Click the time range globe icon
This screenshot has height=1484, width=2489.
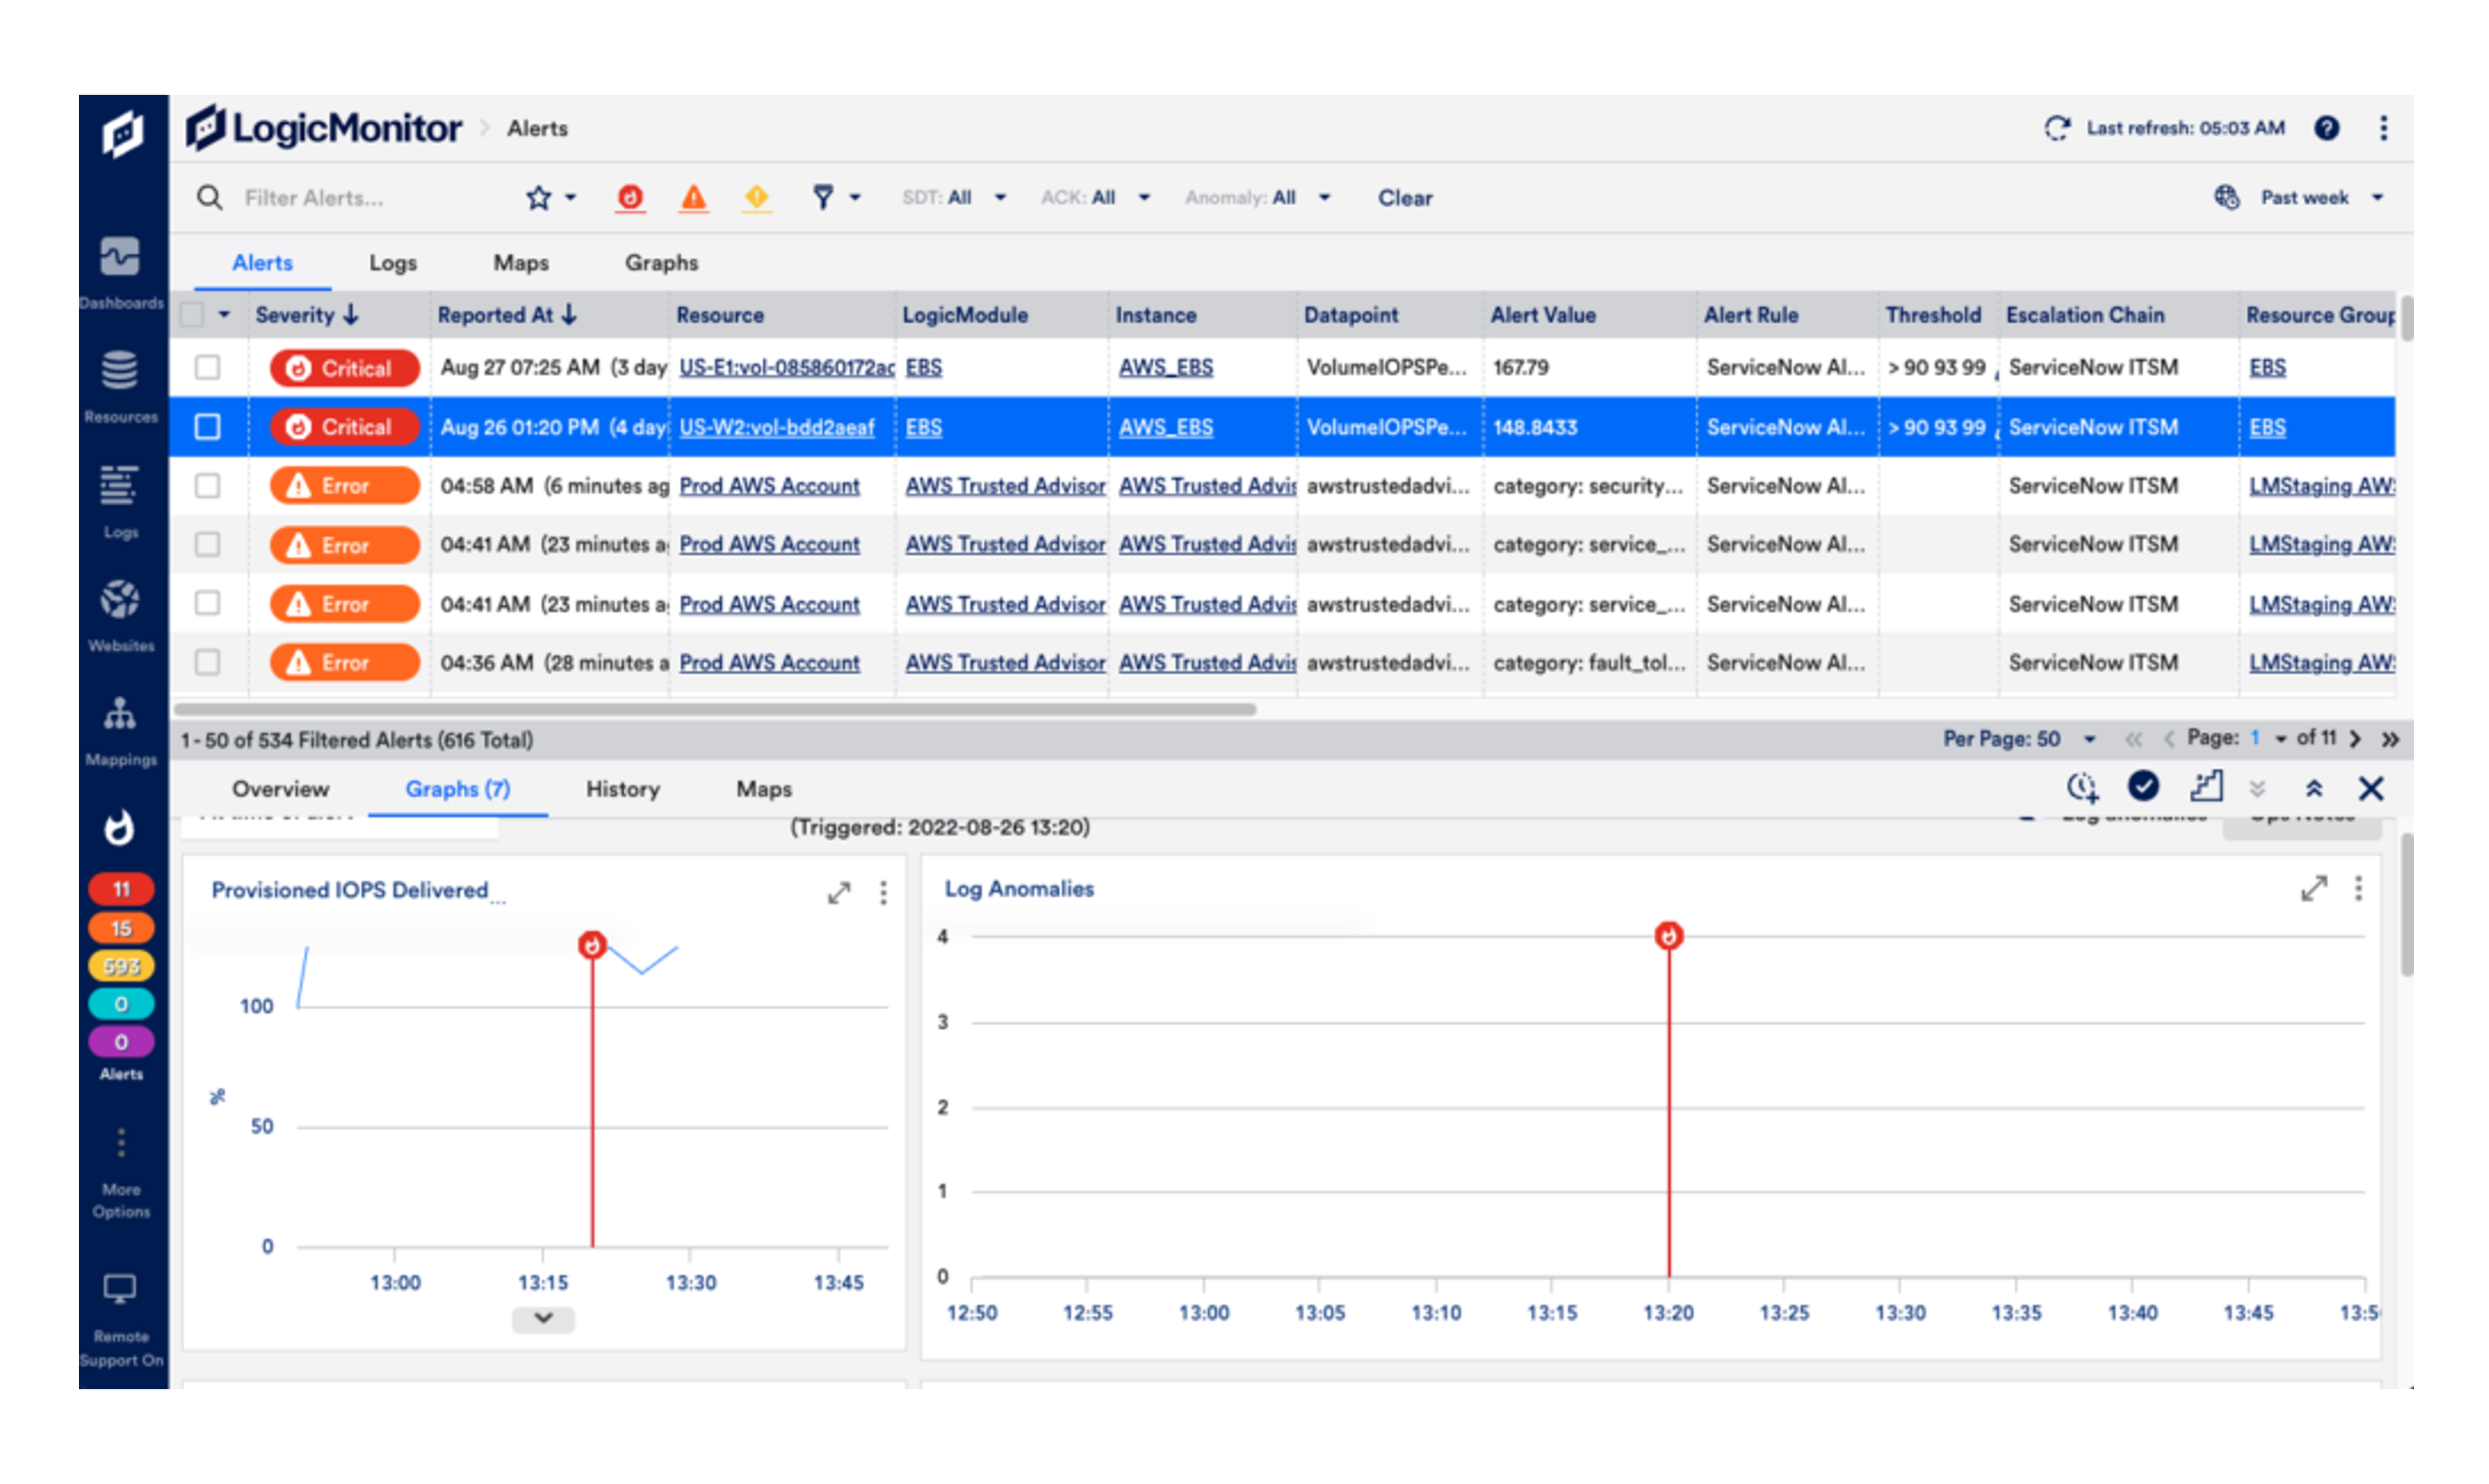[2226, 197]
